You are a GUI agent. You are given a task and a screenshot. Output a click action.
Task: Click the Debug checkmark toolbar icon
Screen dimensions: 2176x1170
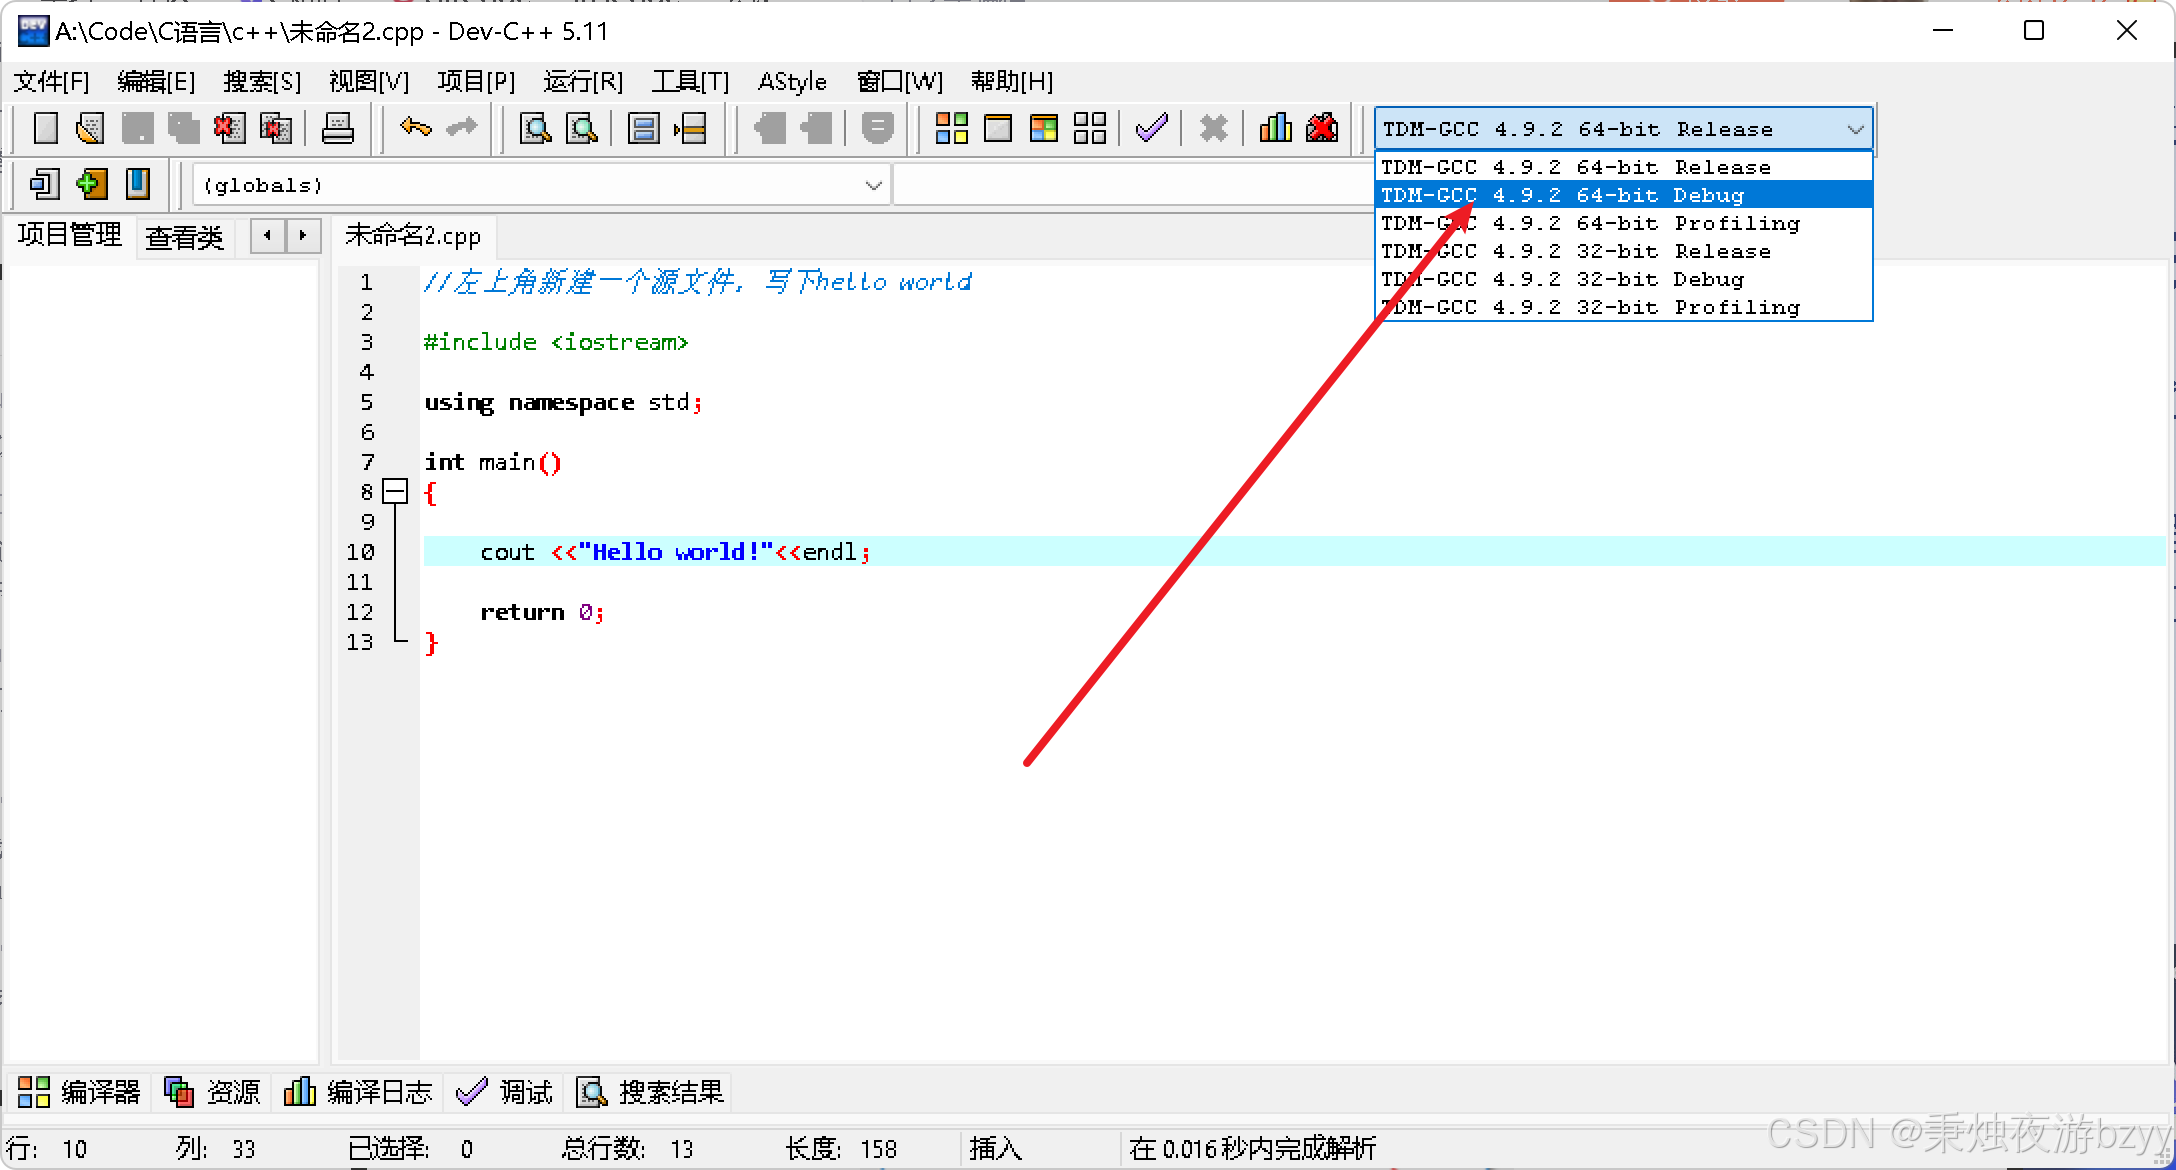[x=1152, y=128]
